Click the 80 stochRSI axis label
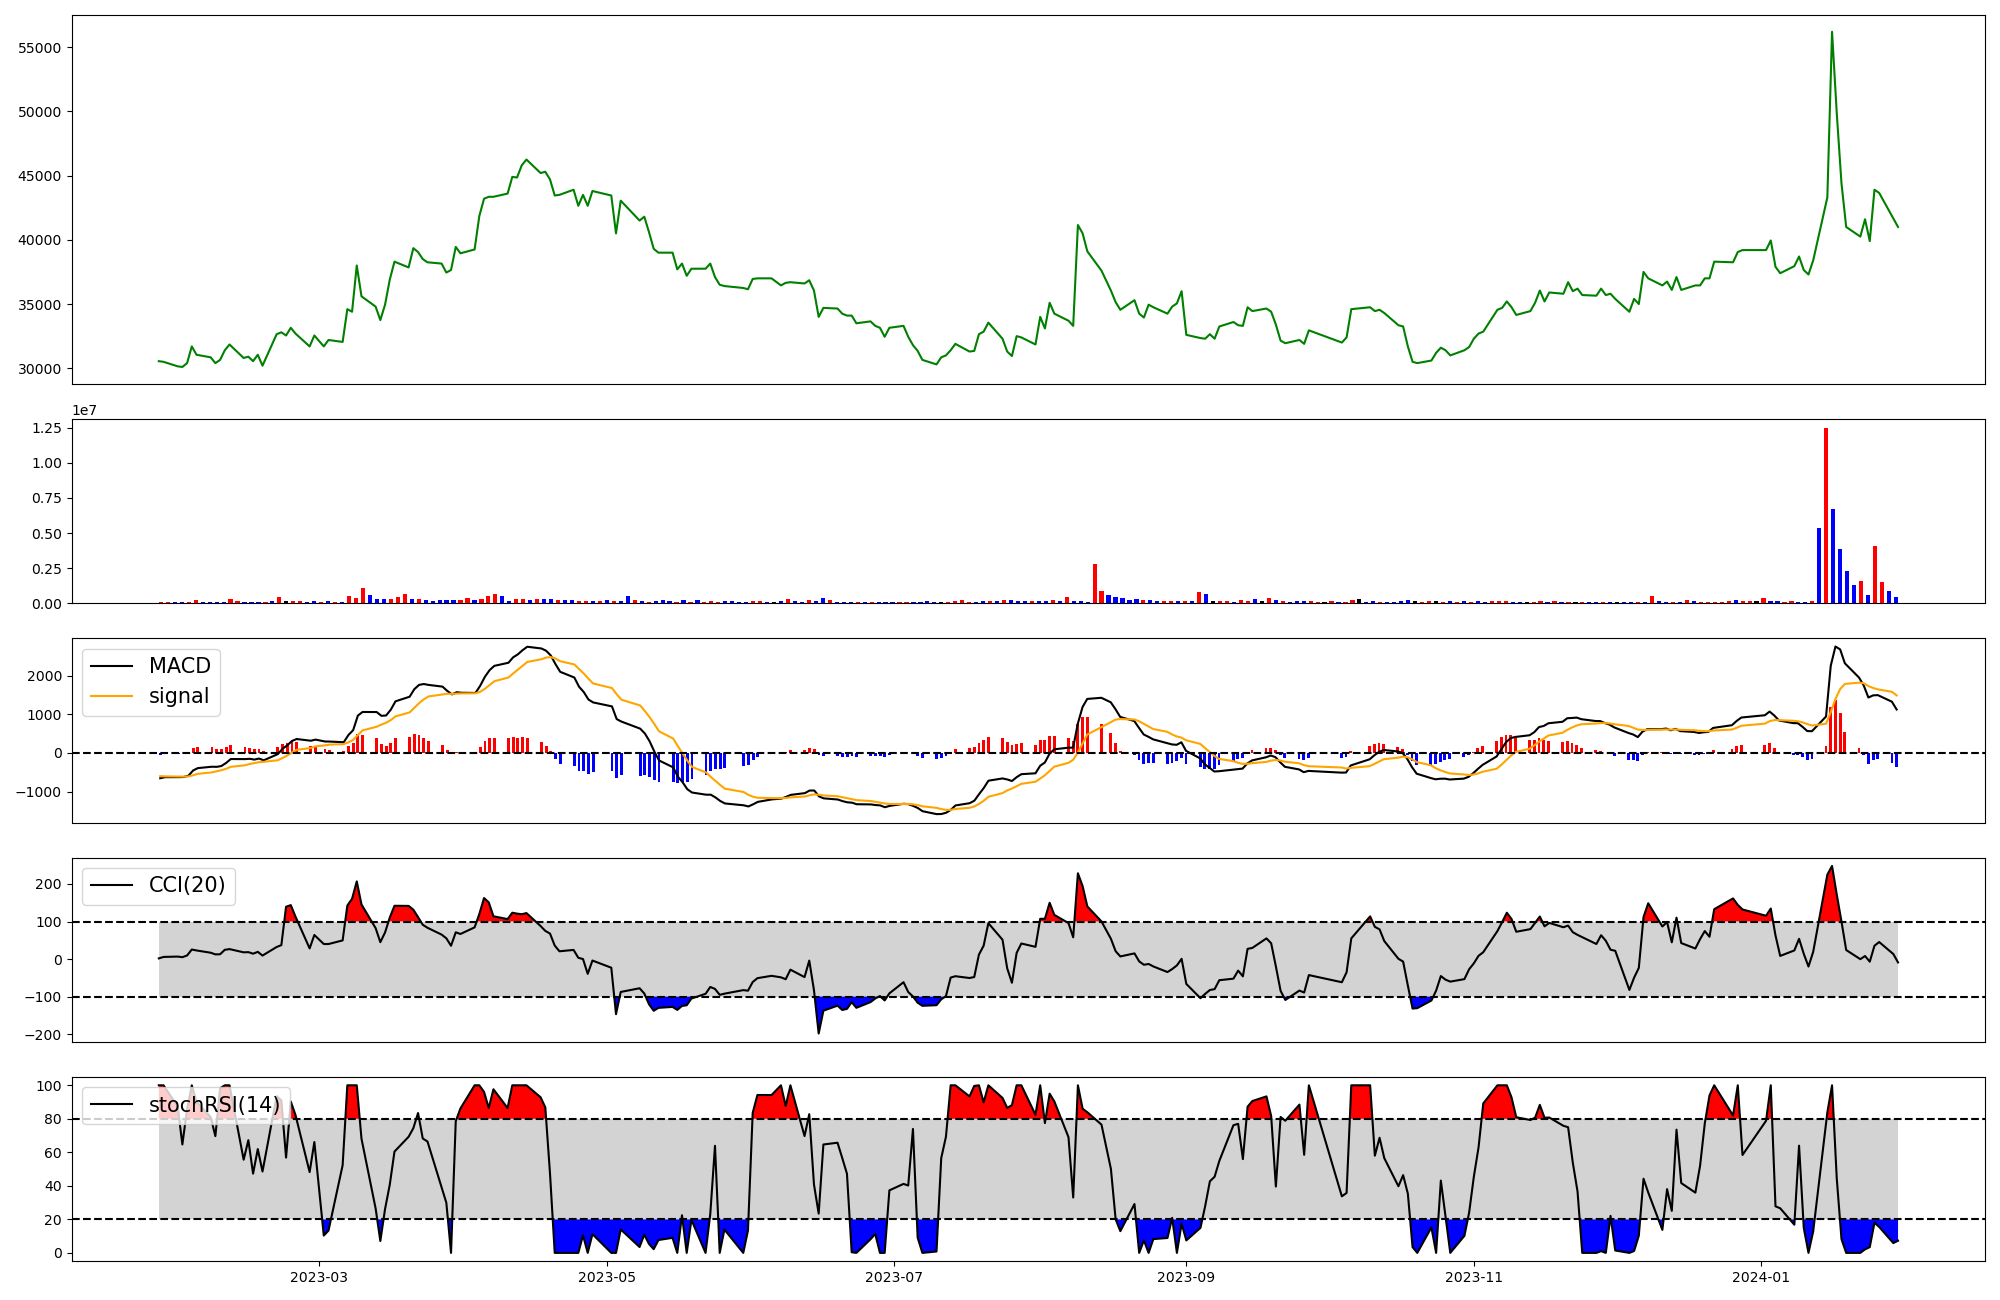 pyautogui.click(x=52, y=1119)
